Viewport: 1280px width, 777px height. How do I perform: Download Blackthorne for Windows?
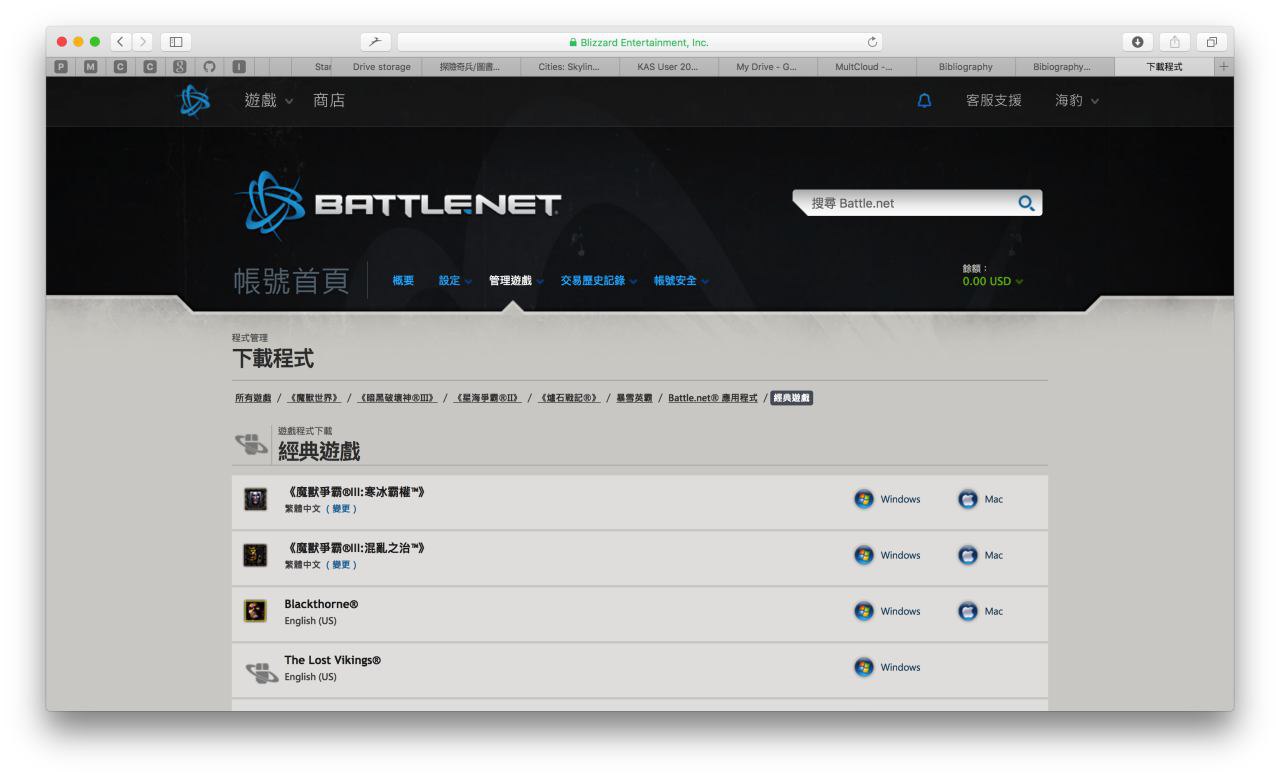pyautogui.click(x=887, y=611)
